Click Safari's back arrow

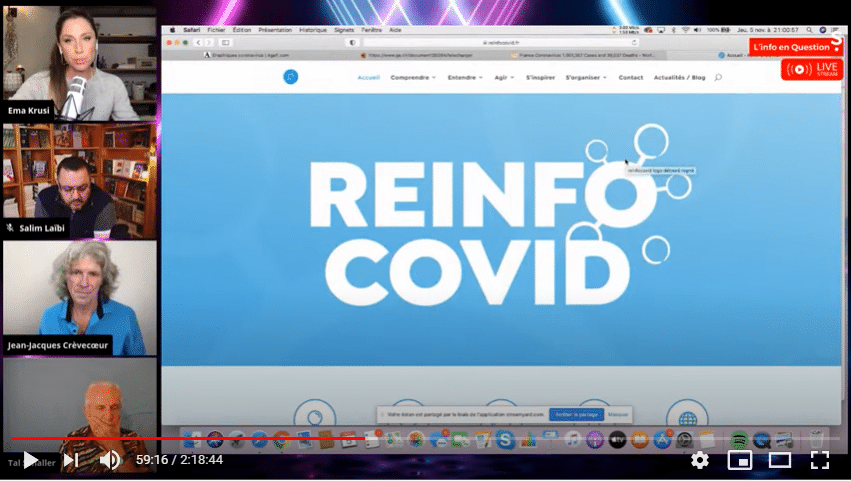[199, 42]
